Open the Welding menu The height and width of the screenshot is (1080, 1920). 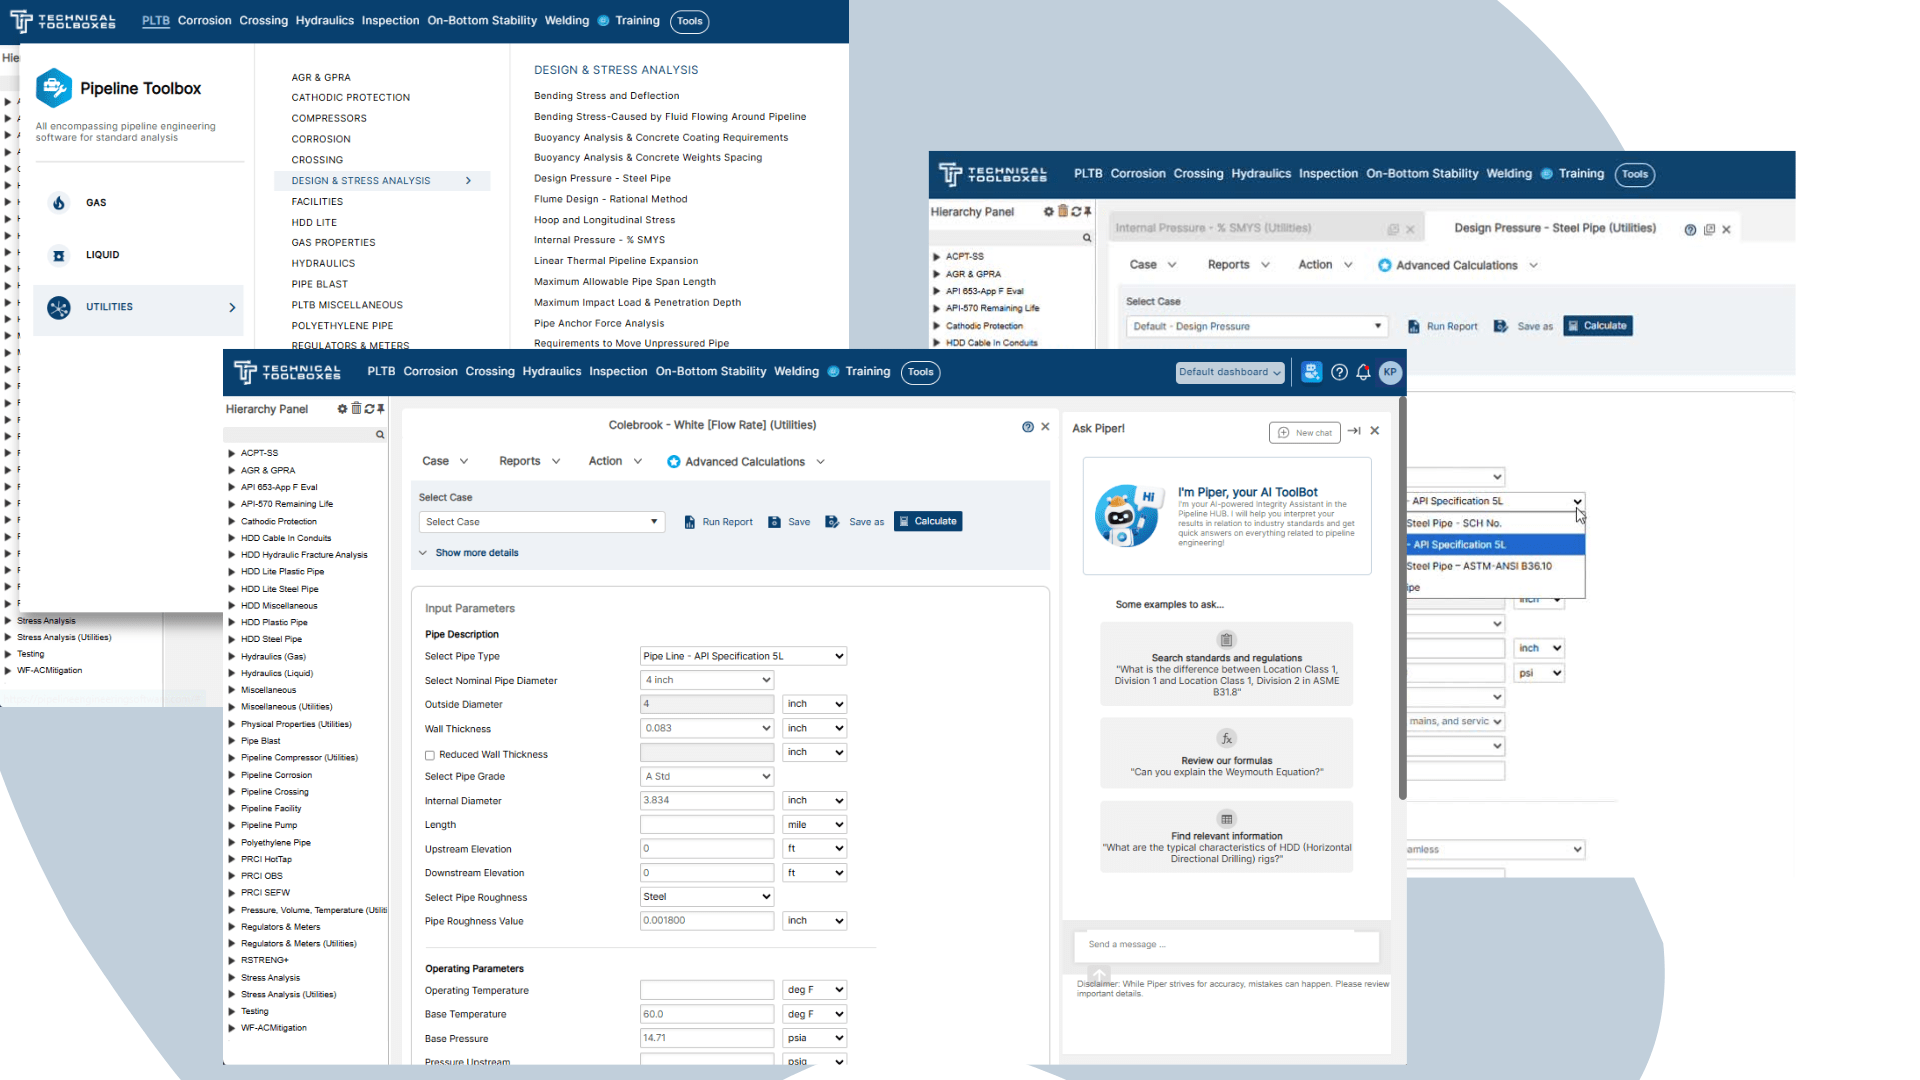796,371
